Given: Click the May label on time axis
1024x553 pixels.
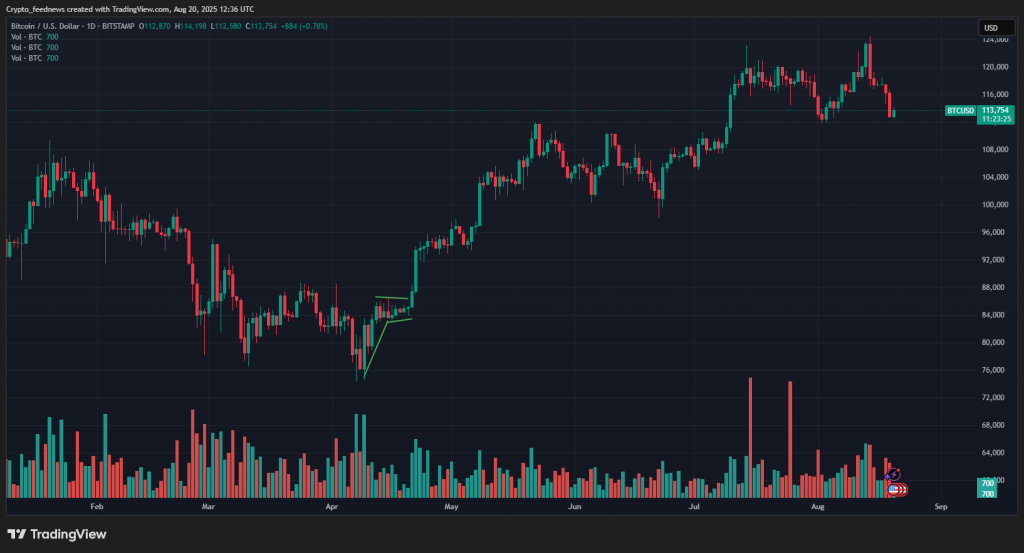Looking at the screenshot, I should (451, 507).
